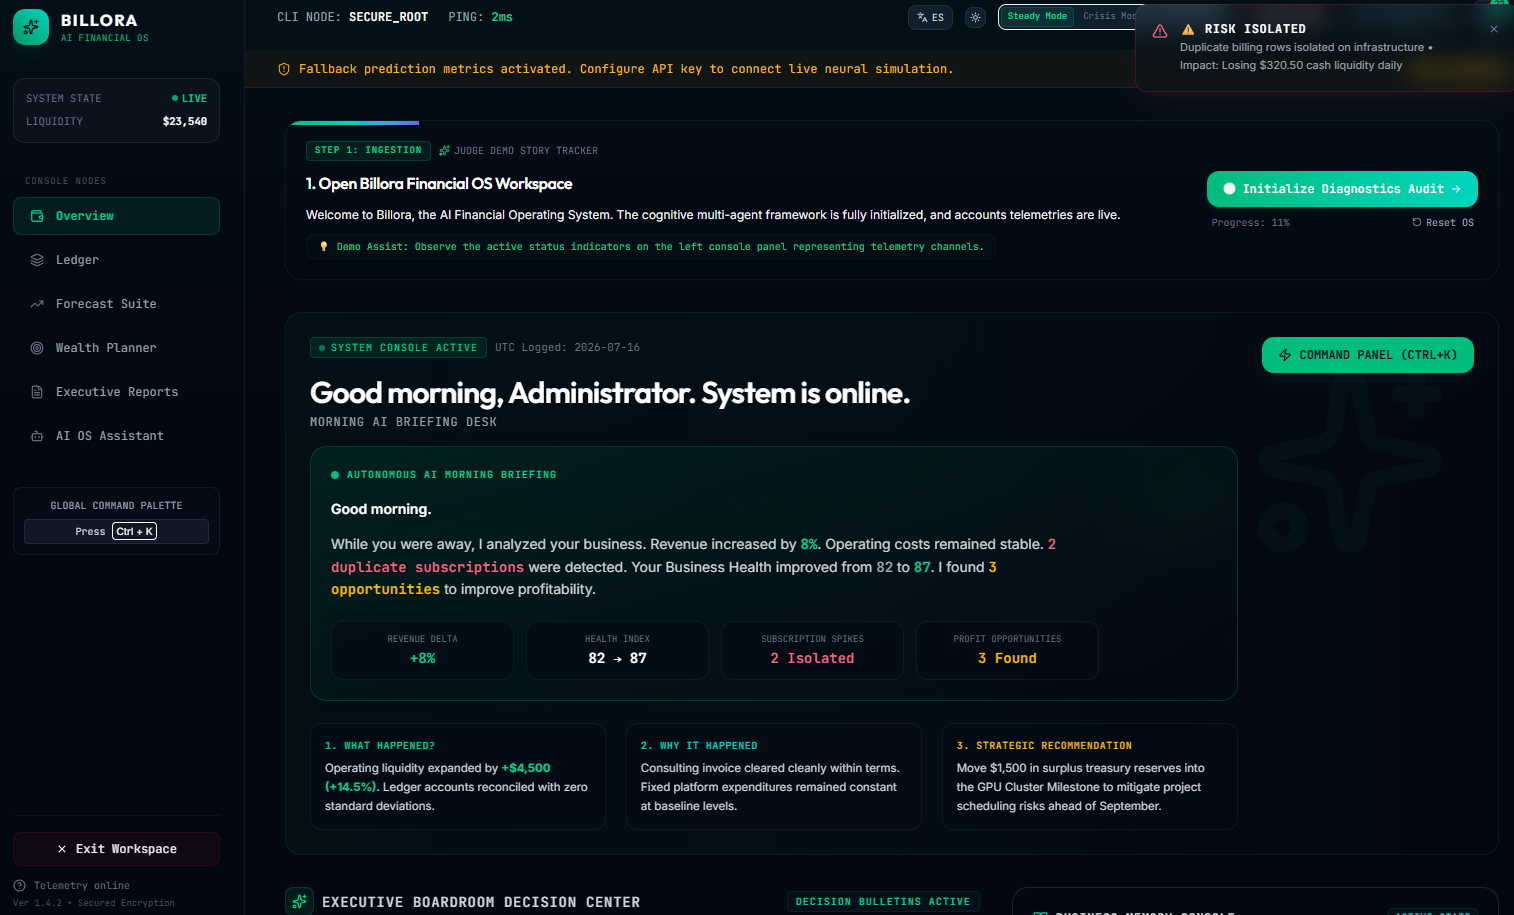Image resolution: width=1514 pixels, height=915 pixels.
Task: Switch to Crisis Mode
Action: pyautogui.click(x=1108, y=16)
